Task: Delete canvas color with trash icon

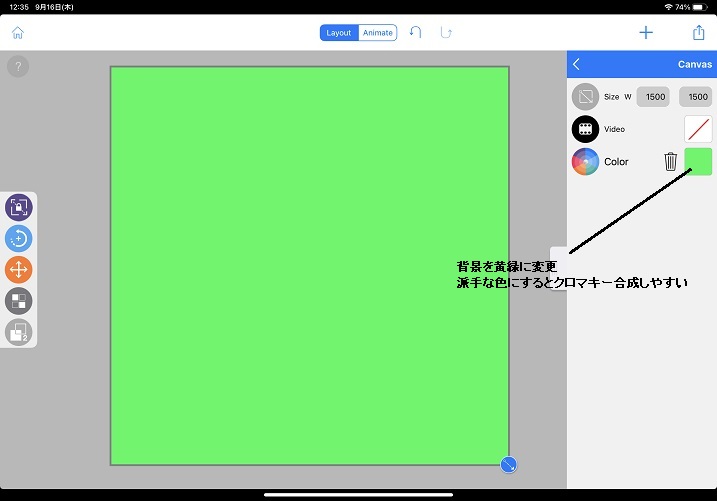Action: (671, 161)
